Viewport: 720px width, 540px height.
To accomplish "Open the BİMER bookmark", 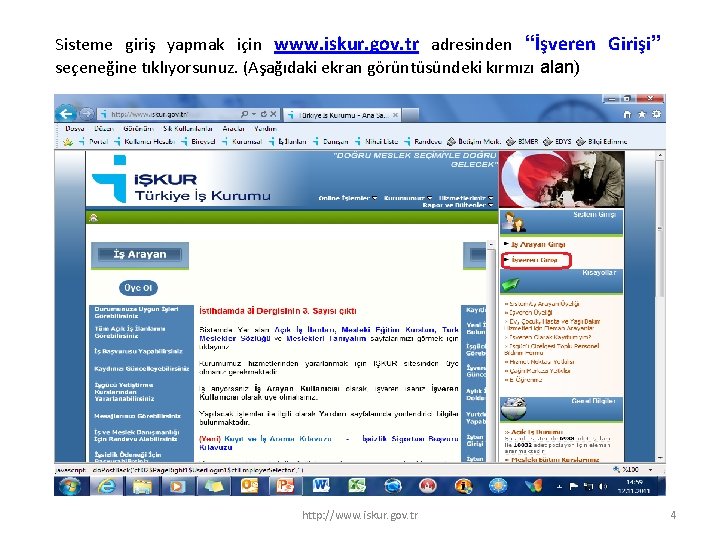I will tap(522, 141).
